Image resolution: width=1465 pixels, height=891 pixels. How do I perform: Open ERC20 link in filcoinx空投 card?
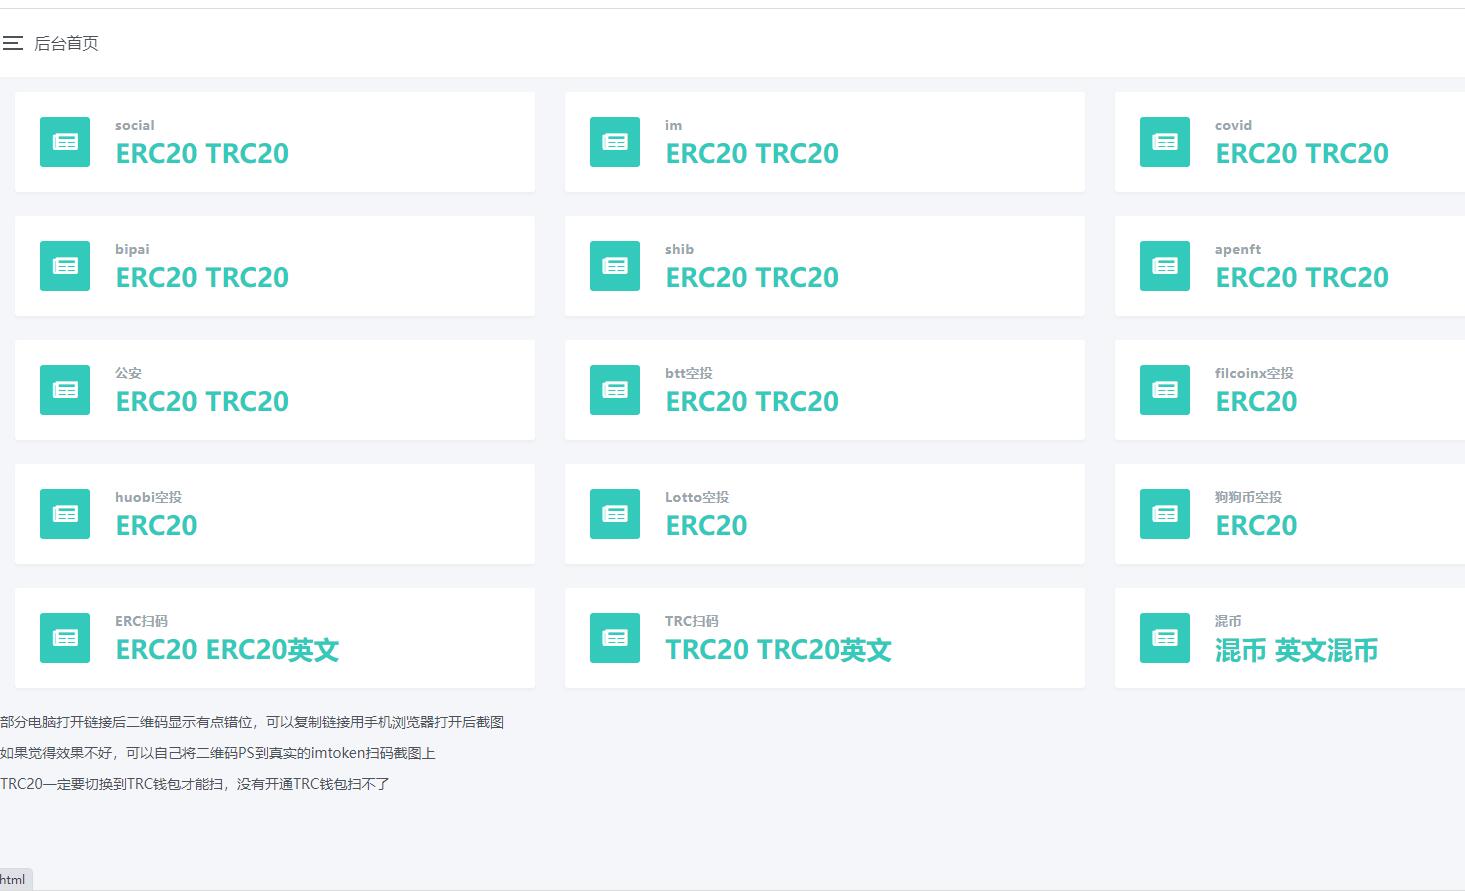[1256, 402]
